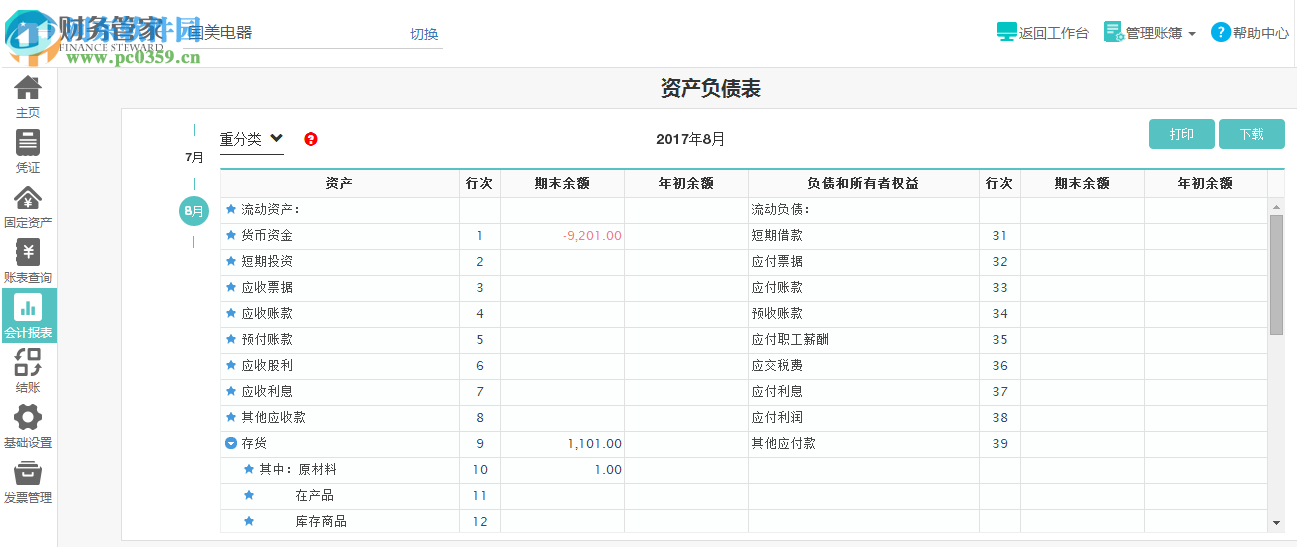Screen dimensions: 1297x547
Task: Select the 8月 month marker on timeline
Action: [x=194, y=212]
